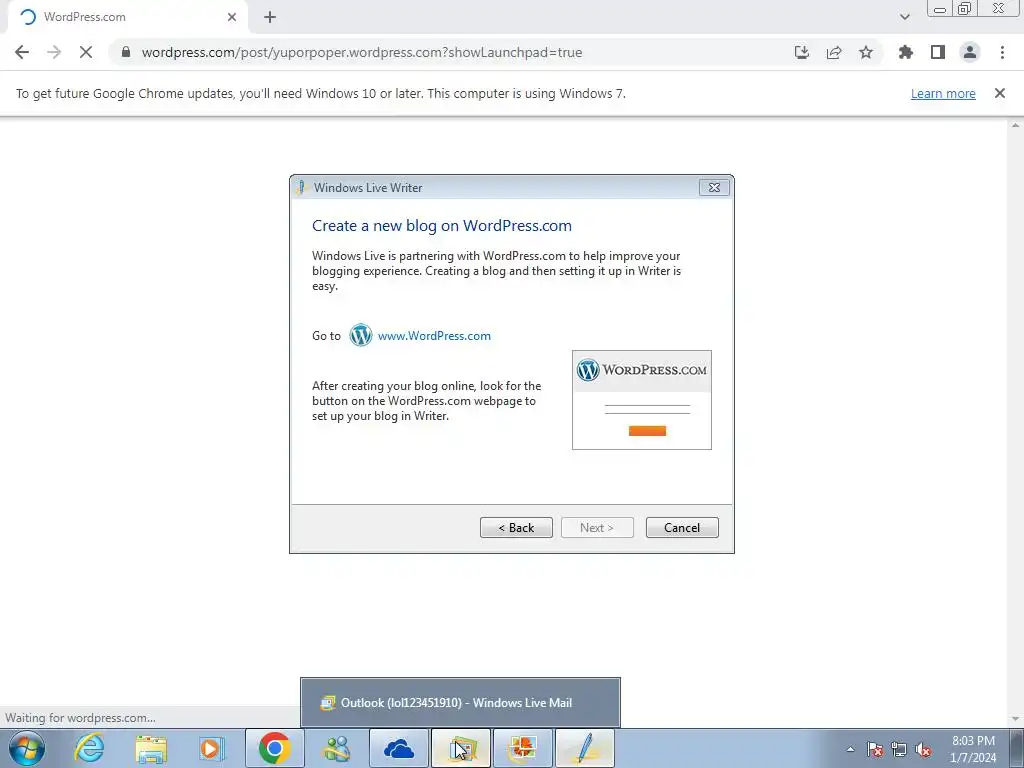Bookmark the page with the star icon
Image resolution: width=1024 pixels, height=768 pixels.
click(866, 52)
